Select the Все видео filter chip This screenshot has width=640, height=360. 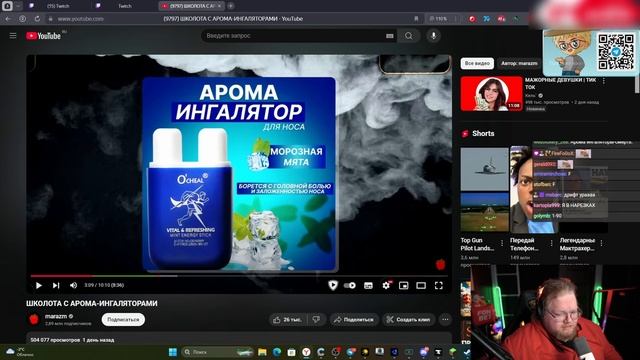(x=477, y=63)
